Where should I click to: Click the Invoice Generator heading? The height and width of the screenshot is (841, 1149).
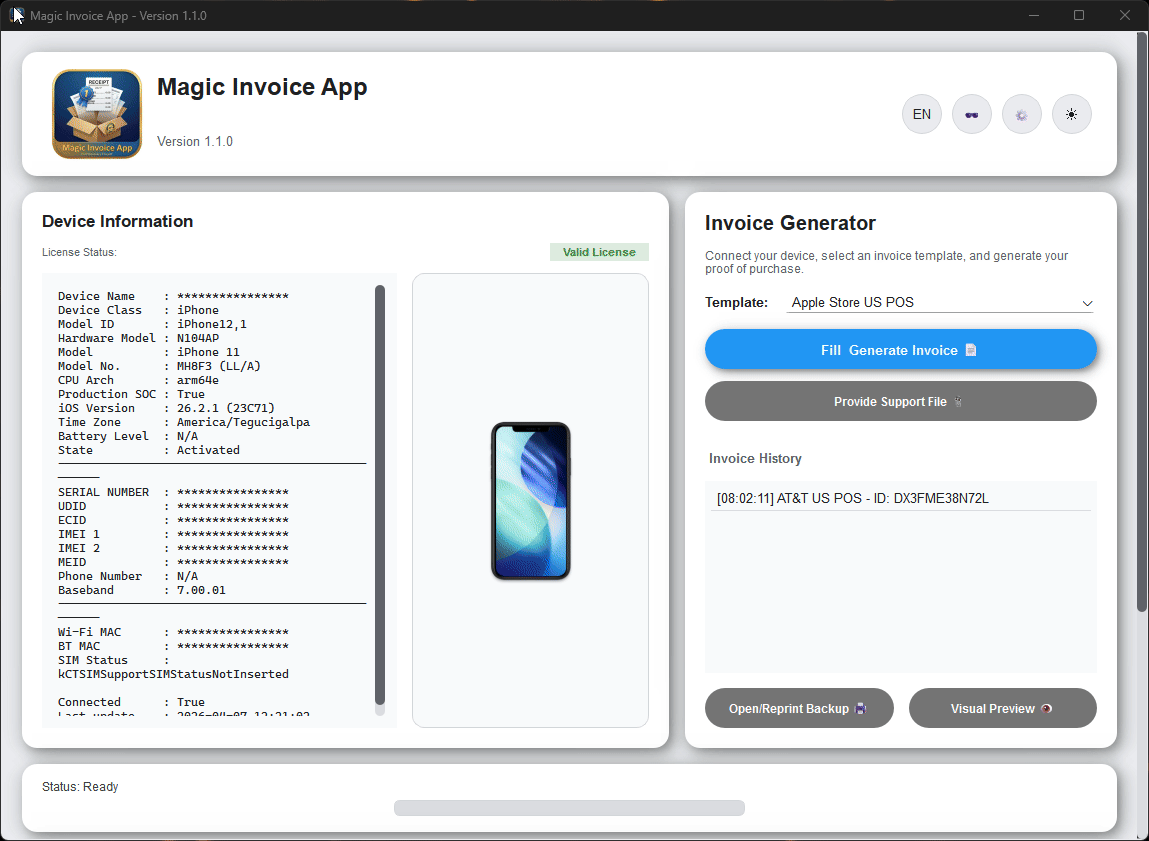[x=790, y=223]
